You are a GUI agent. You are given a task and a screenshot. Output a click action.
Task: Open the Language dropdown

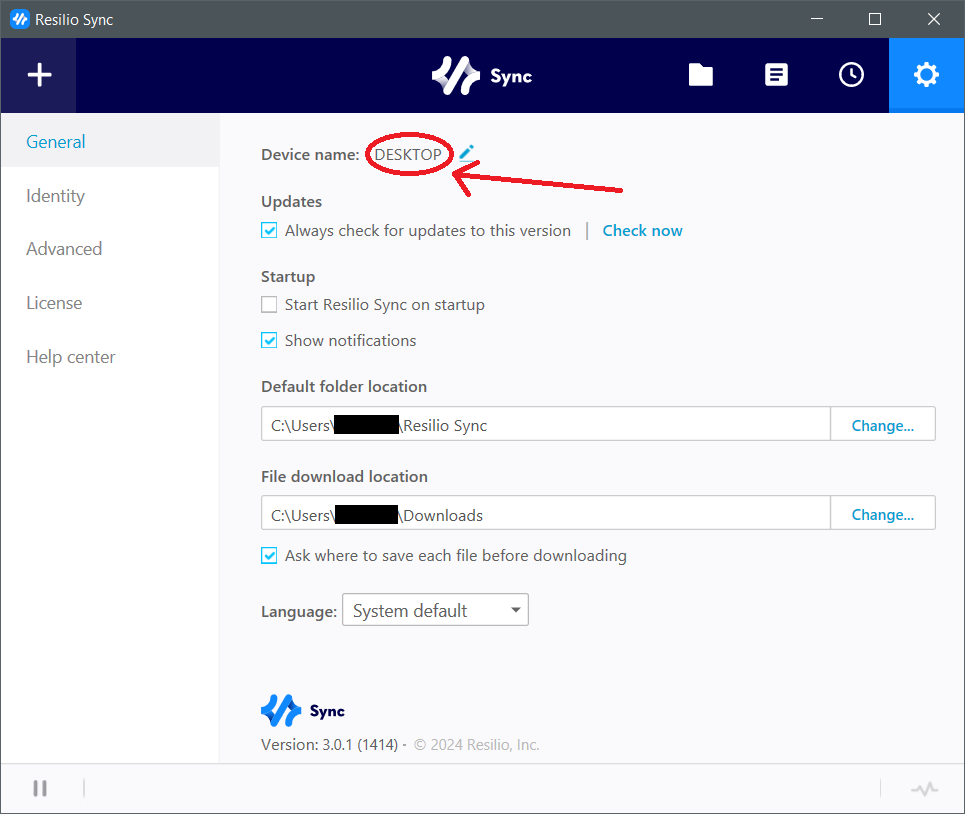pyautogui.click(x=435, y=610)
